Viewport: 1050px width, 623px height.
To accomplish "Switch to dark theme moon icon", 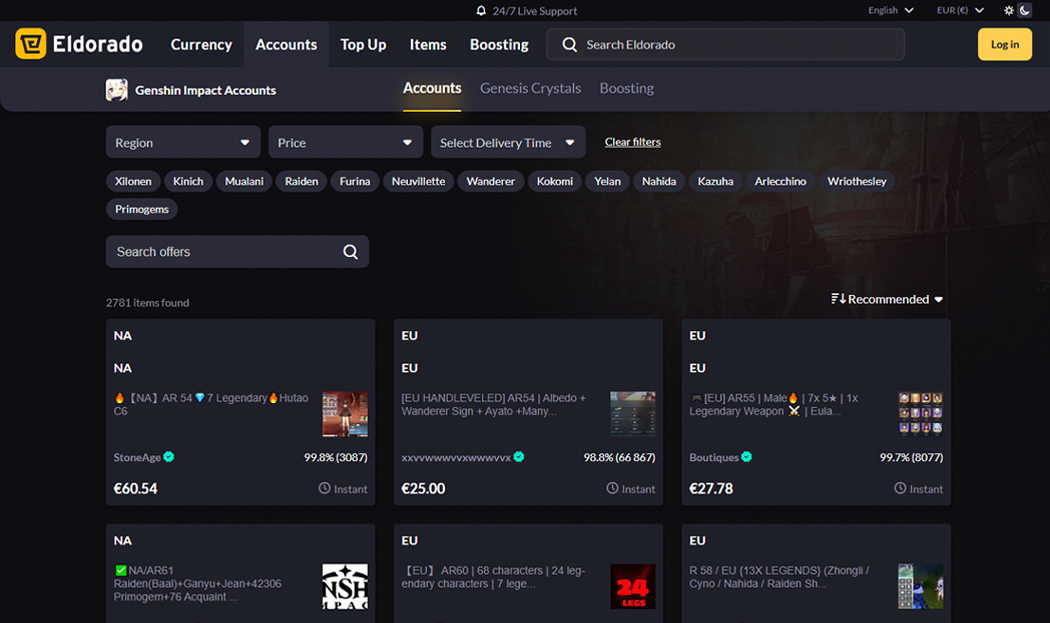I will (x=1025, y=10).
